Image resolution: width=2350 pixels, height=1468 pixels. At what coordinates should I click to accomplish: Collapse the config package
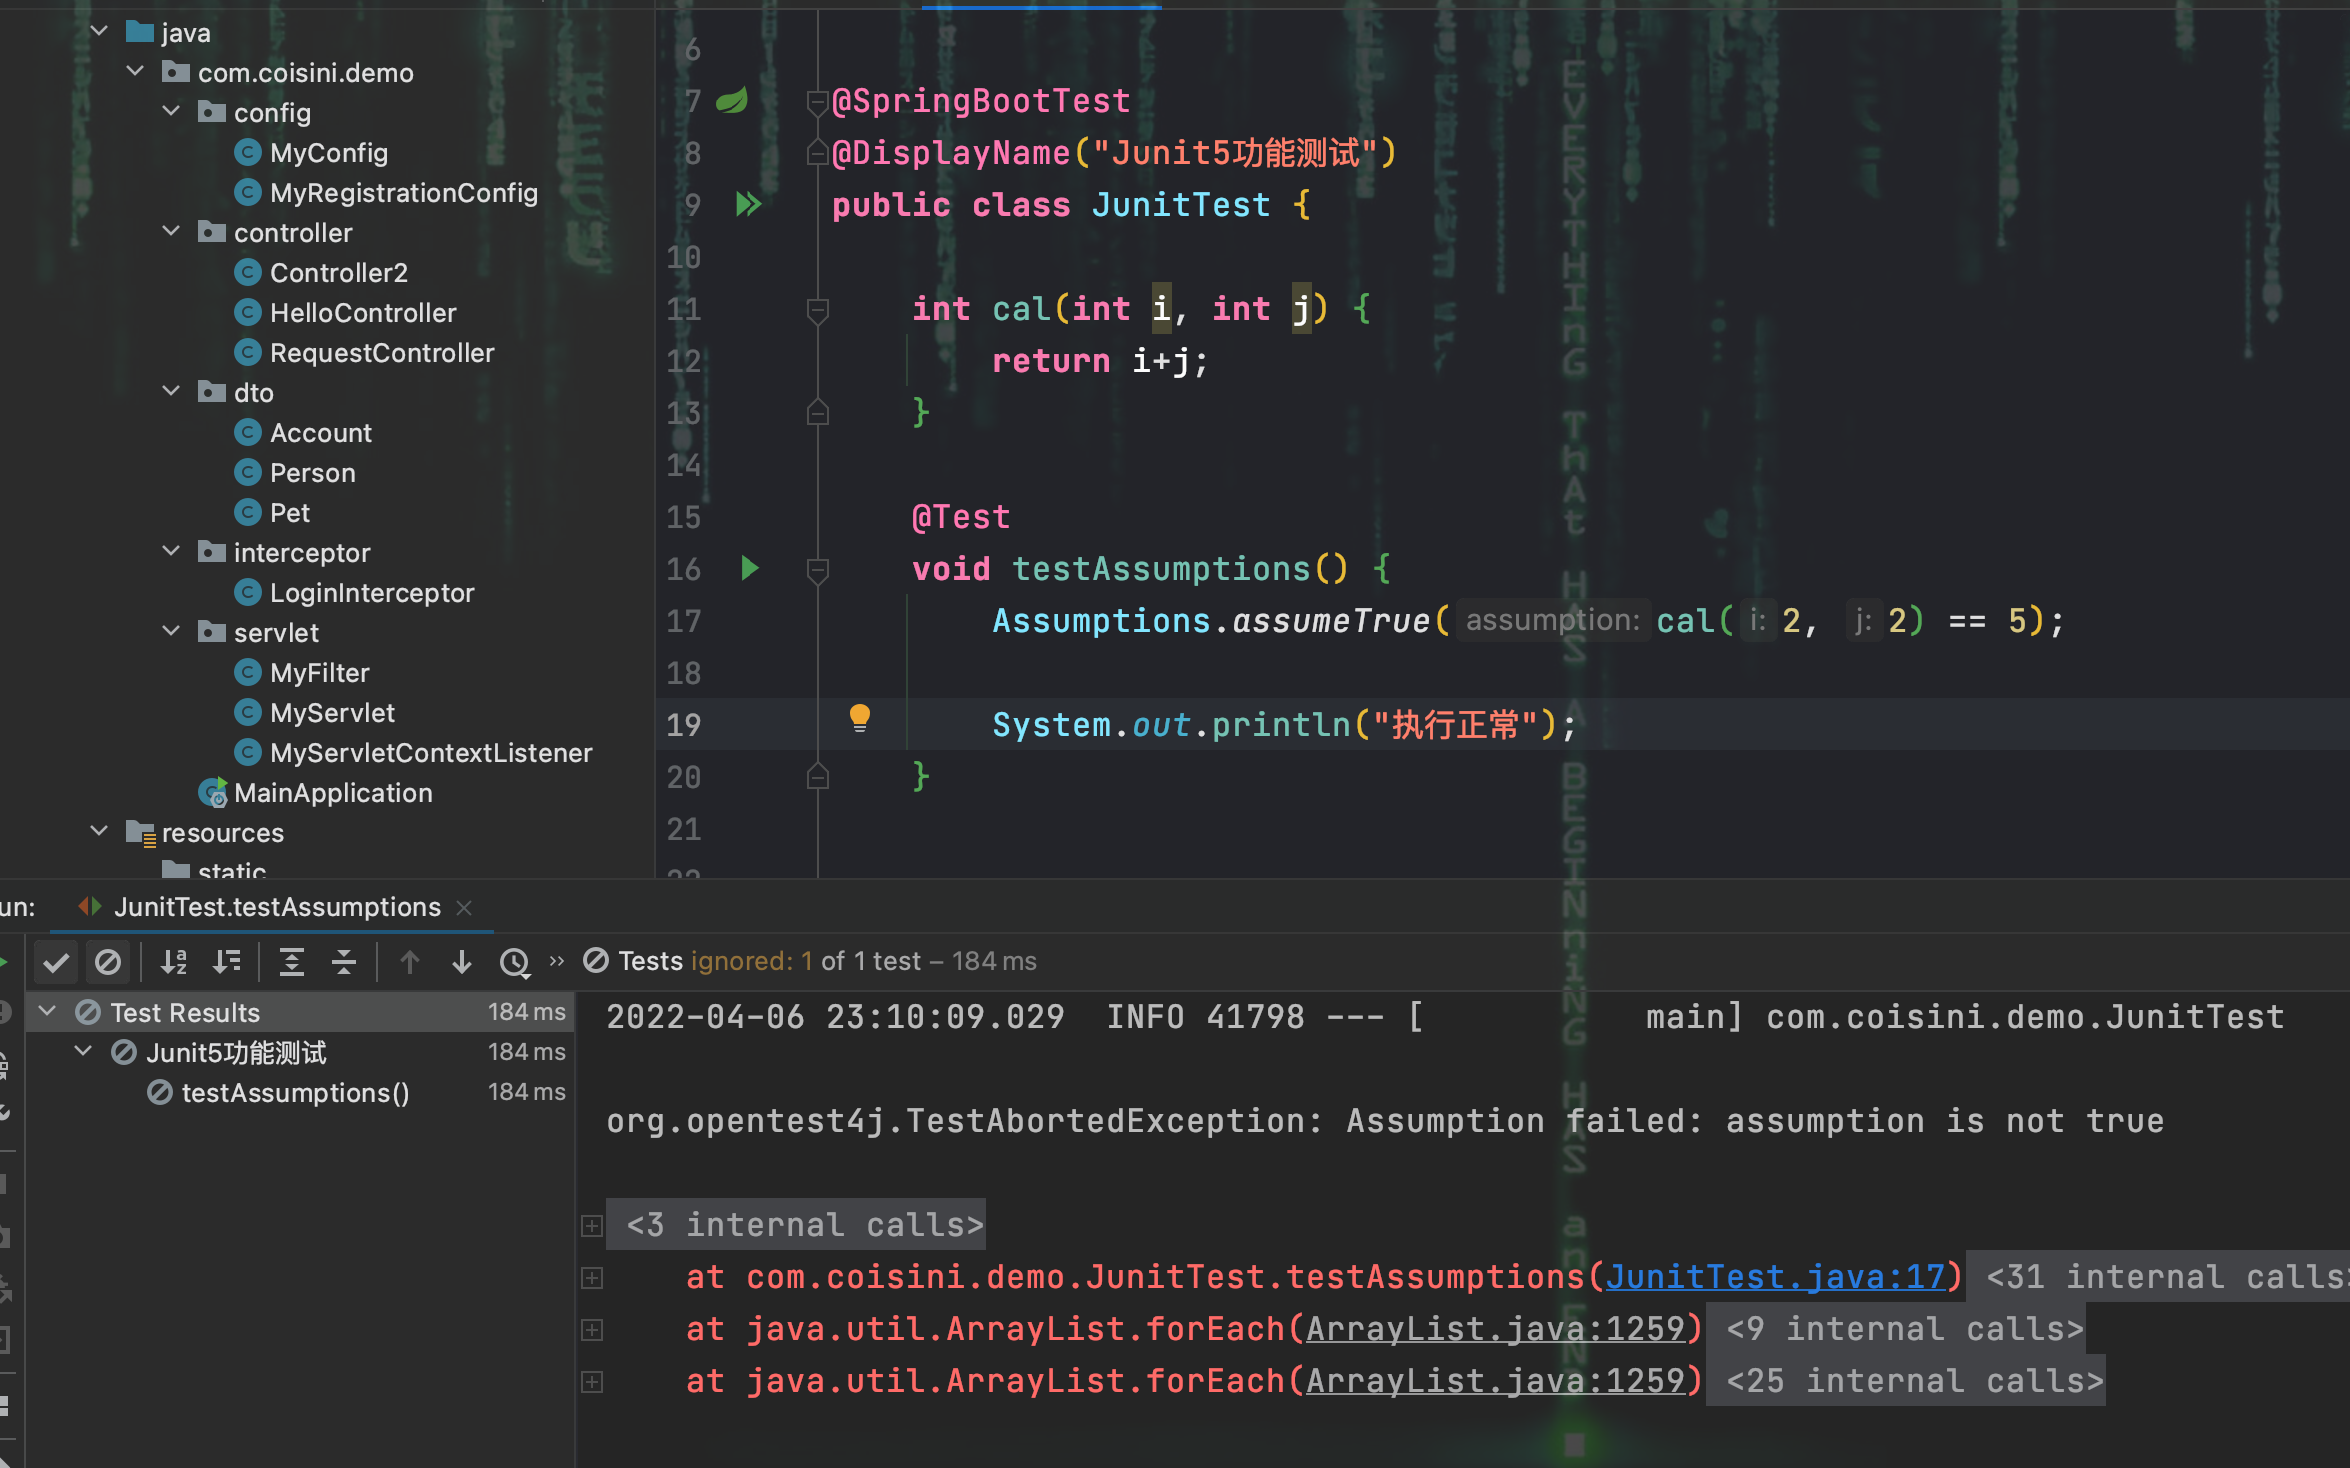click(171, 112)
